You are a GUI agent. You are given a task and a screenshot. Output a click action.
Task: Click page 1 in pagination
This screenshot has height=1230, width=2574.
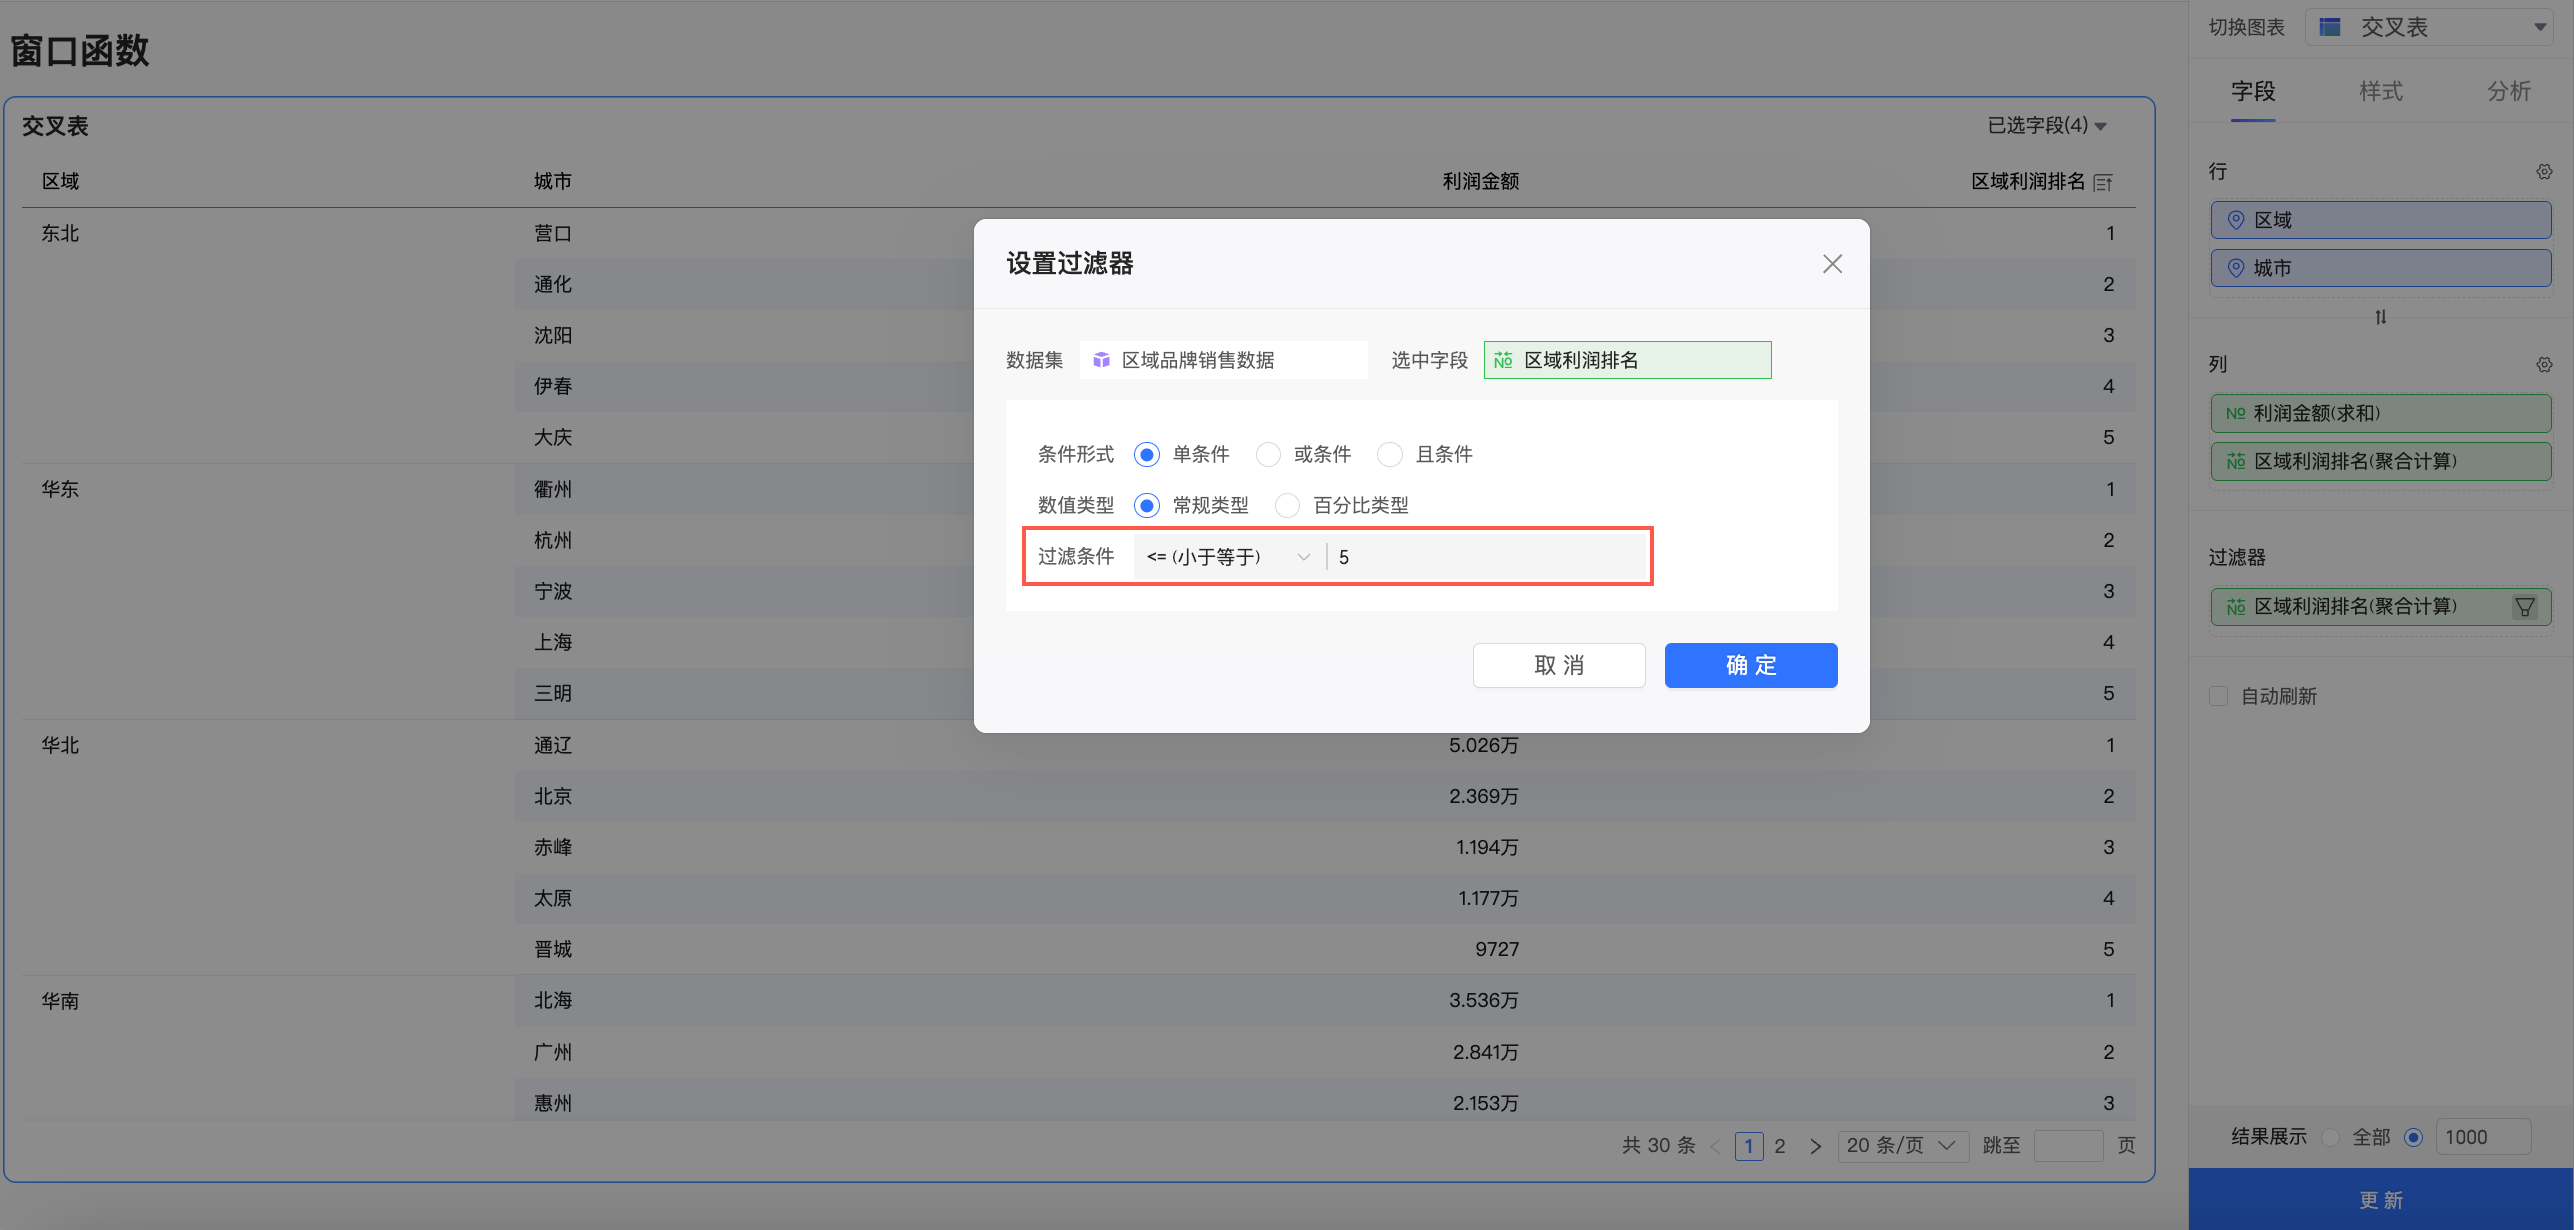pos(1749,1146)
